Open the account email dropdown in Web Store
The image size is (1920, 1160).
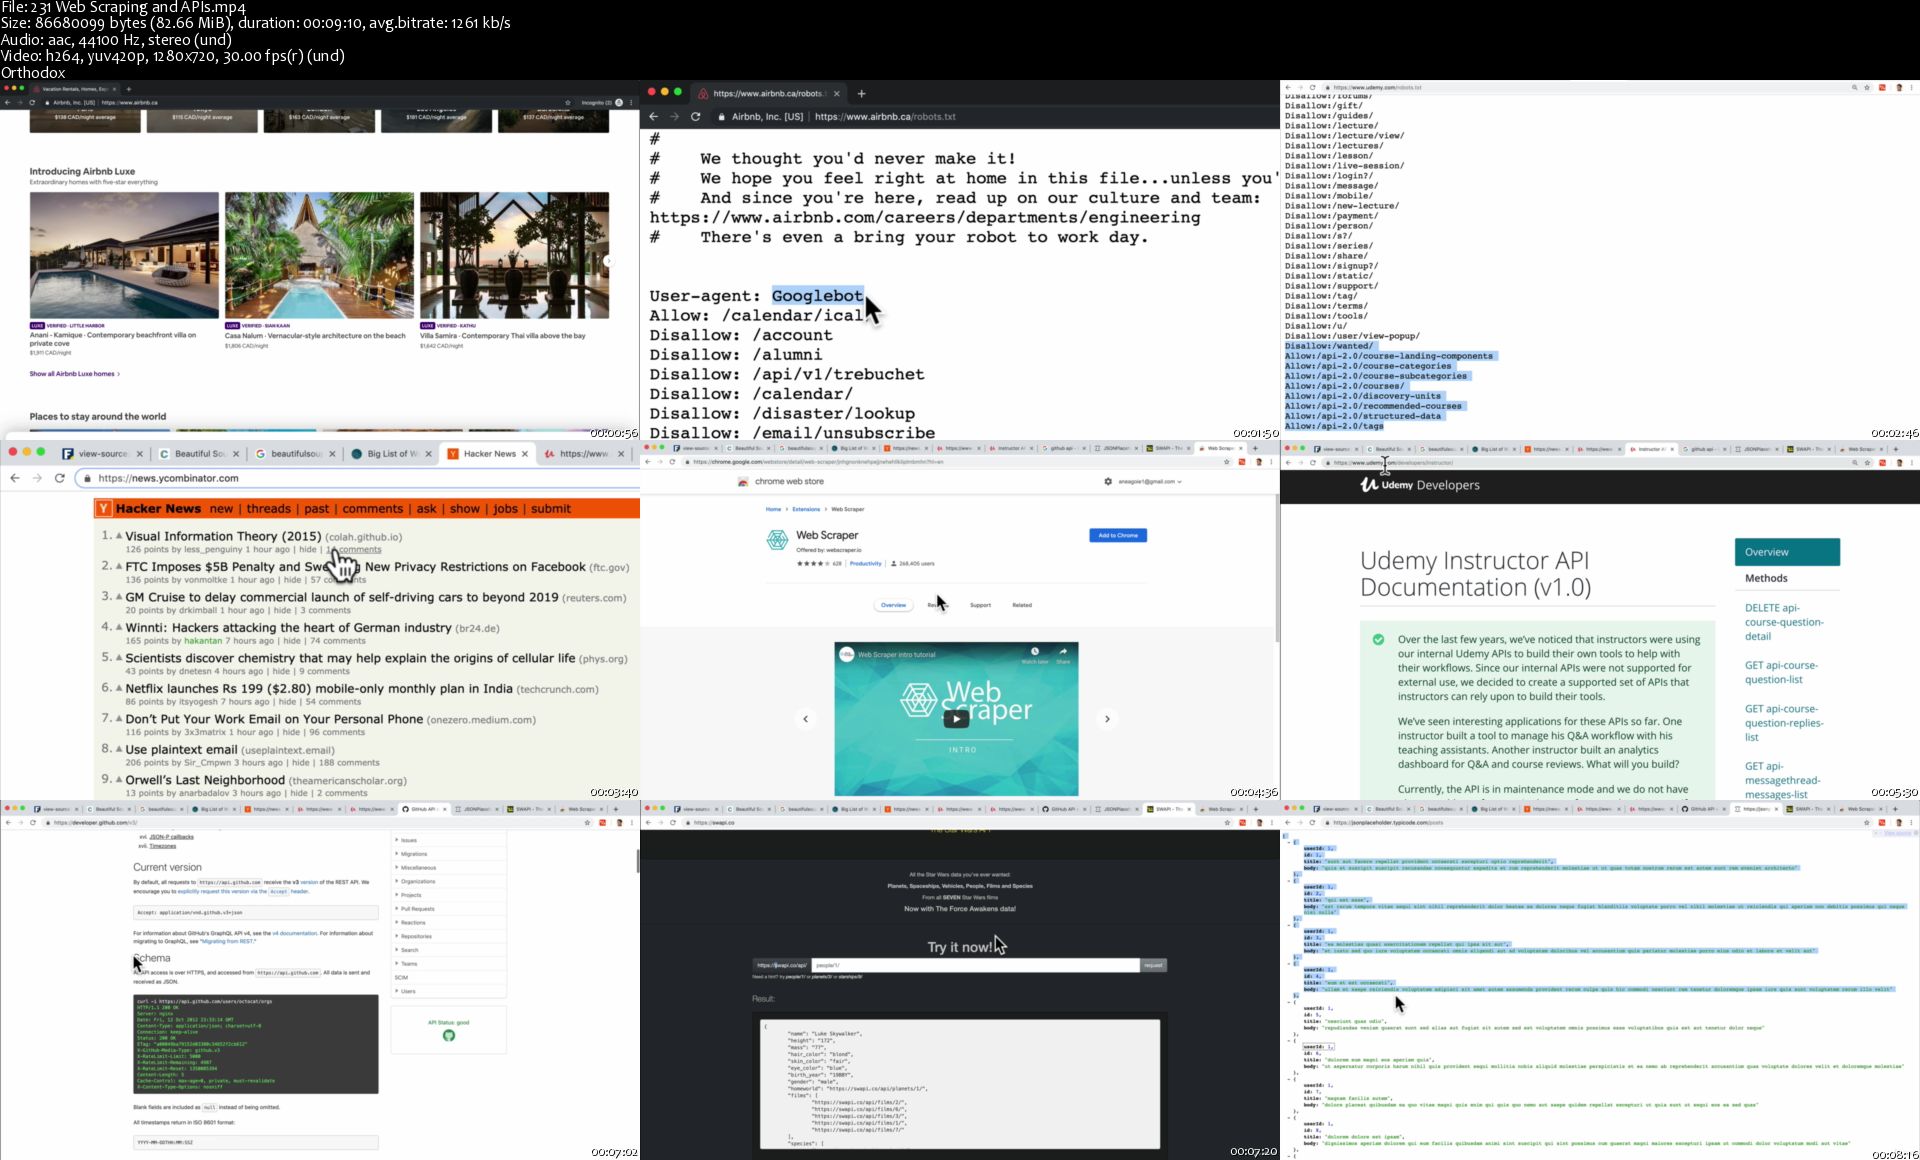pyautogui.click(x=1149, y=481)
